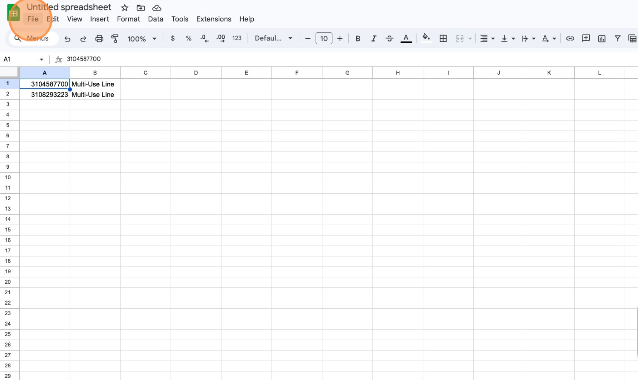Screen dimensions: 638x382
Task: Open the Insert menu
Action: (x=99, y=19)
